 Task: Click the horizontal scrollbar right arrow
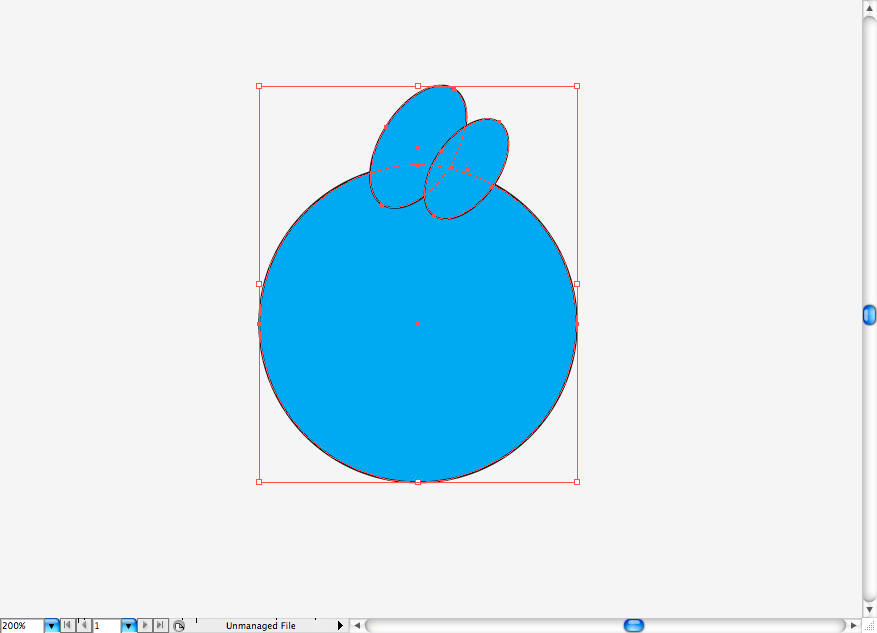pos(854,626)
